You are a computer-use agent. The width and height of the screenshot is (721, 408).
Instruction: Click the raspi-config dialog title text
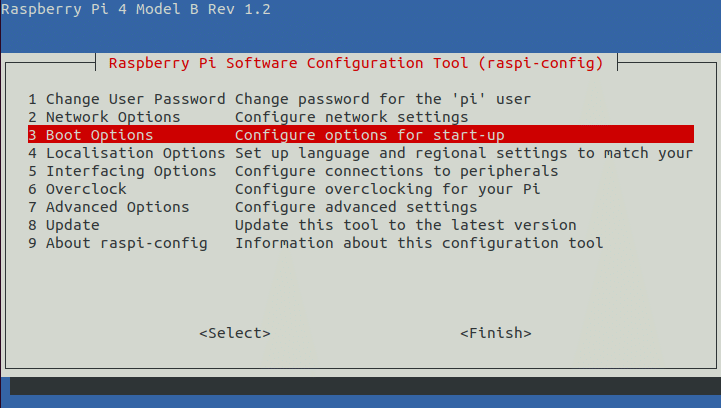coord(356,63)
